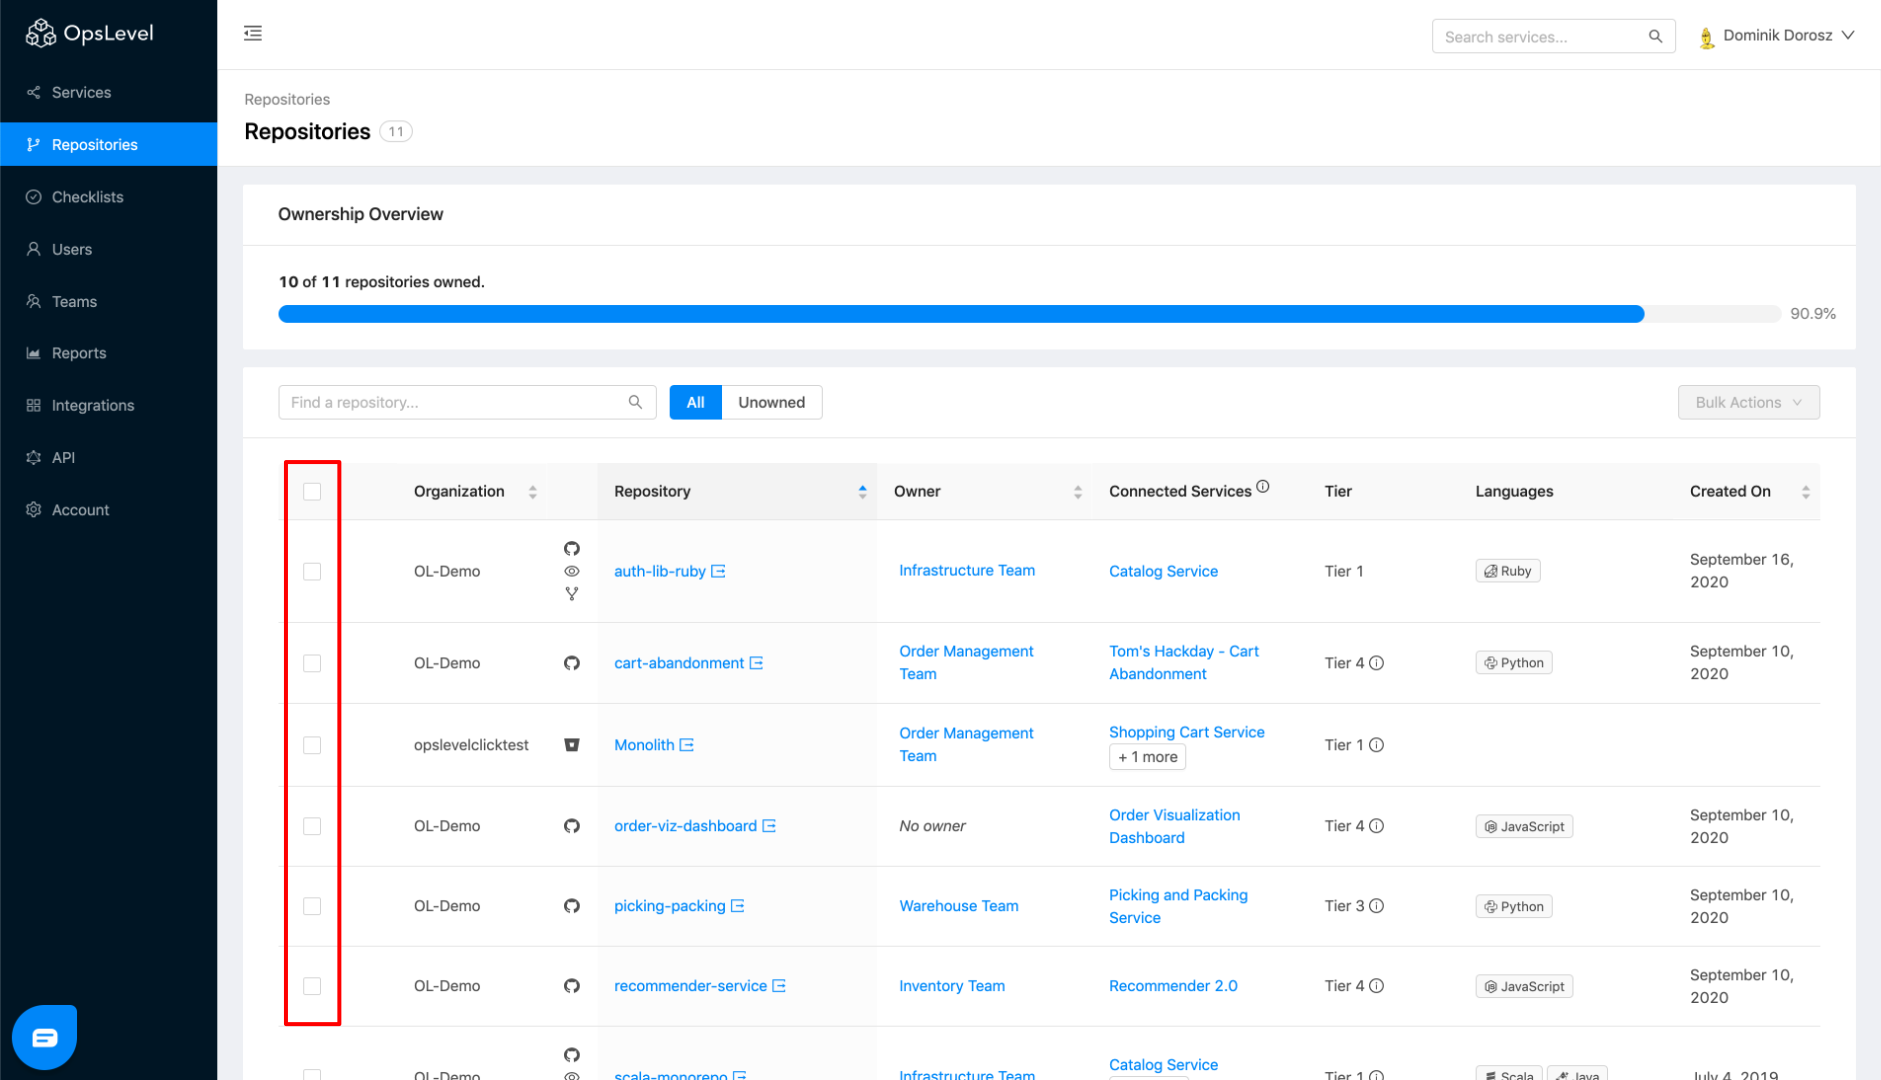Check the box for the order-viz-dashboard row

pyautogui.click(x=312, y=826)
